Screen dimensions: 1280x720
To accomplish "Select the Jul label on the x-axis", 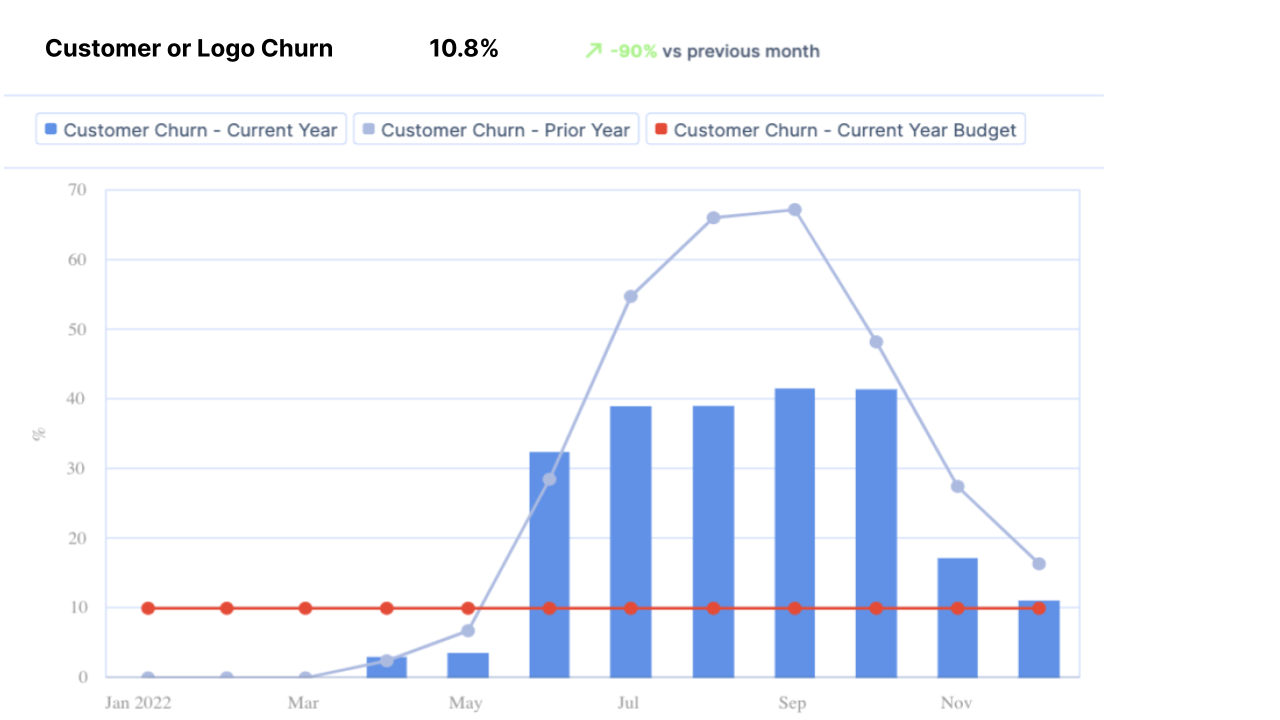I will tap(628, 703).
